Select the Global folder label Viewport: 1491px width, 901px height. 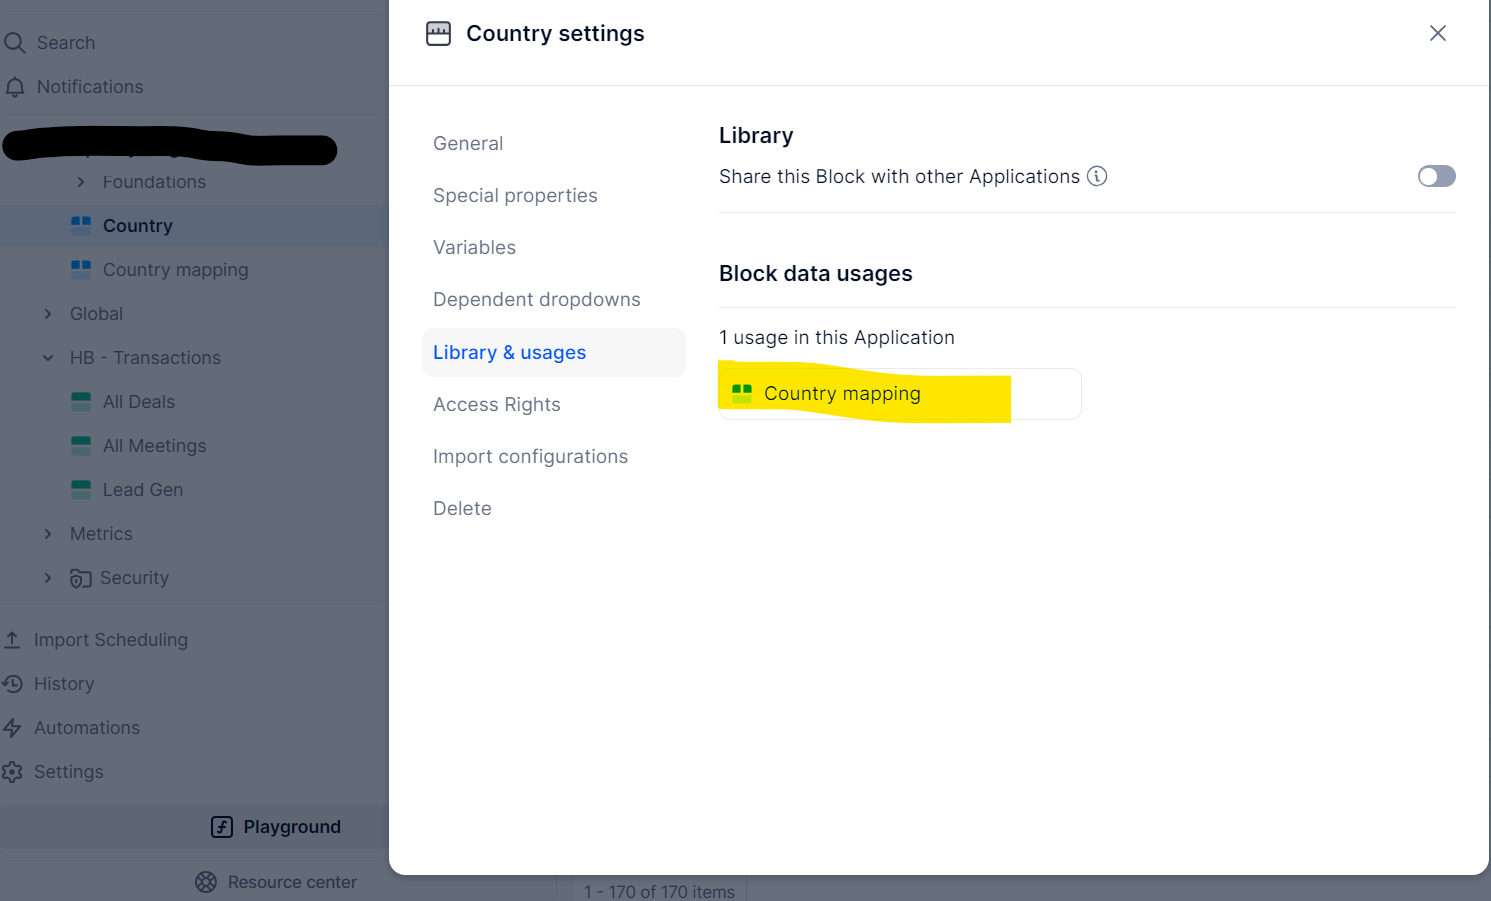pyautogui.click(x=96, y=314)
